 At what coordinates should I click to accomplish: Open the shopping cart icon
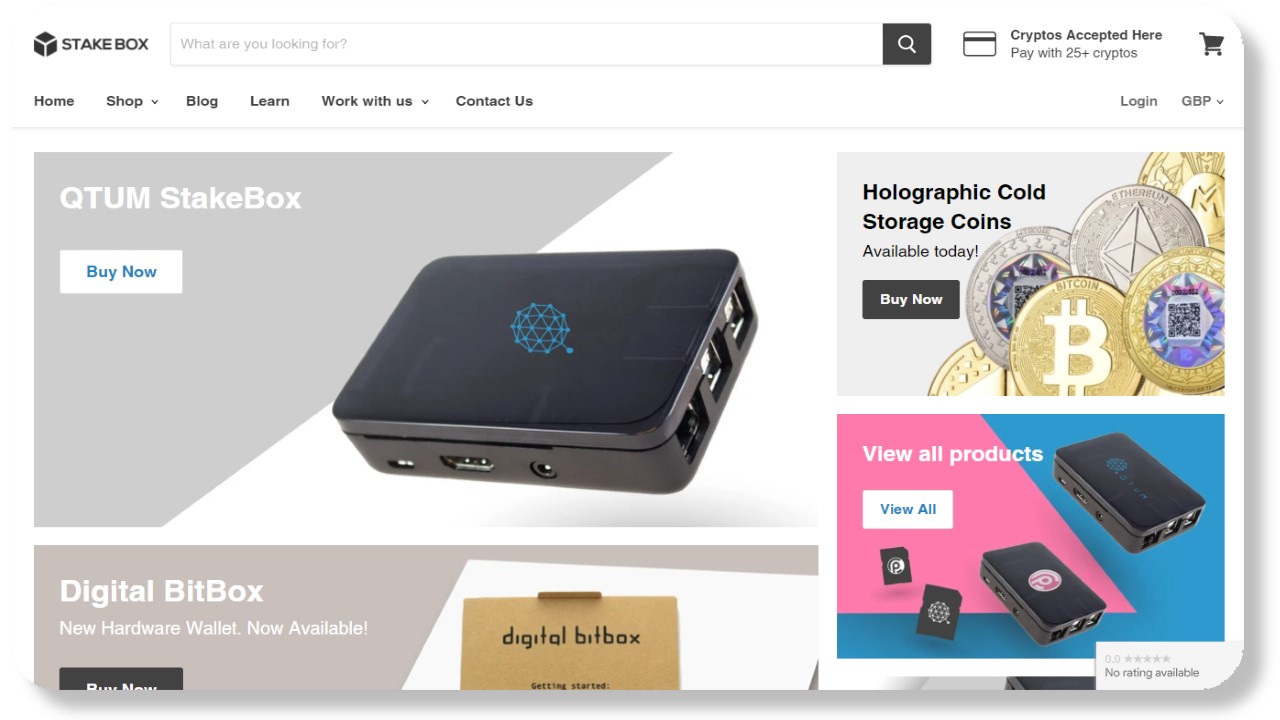point(1211,44)
